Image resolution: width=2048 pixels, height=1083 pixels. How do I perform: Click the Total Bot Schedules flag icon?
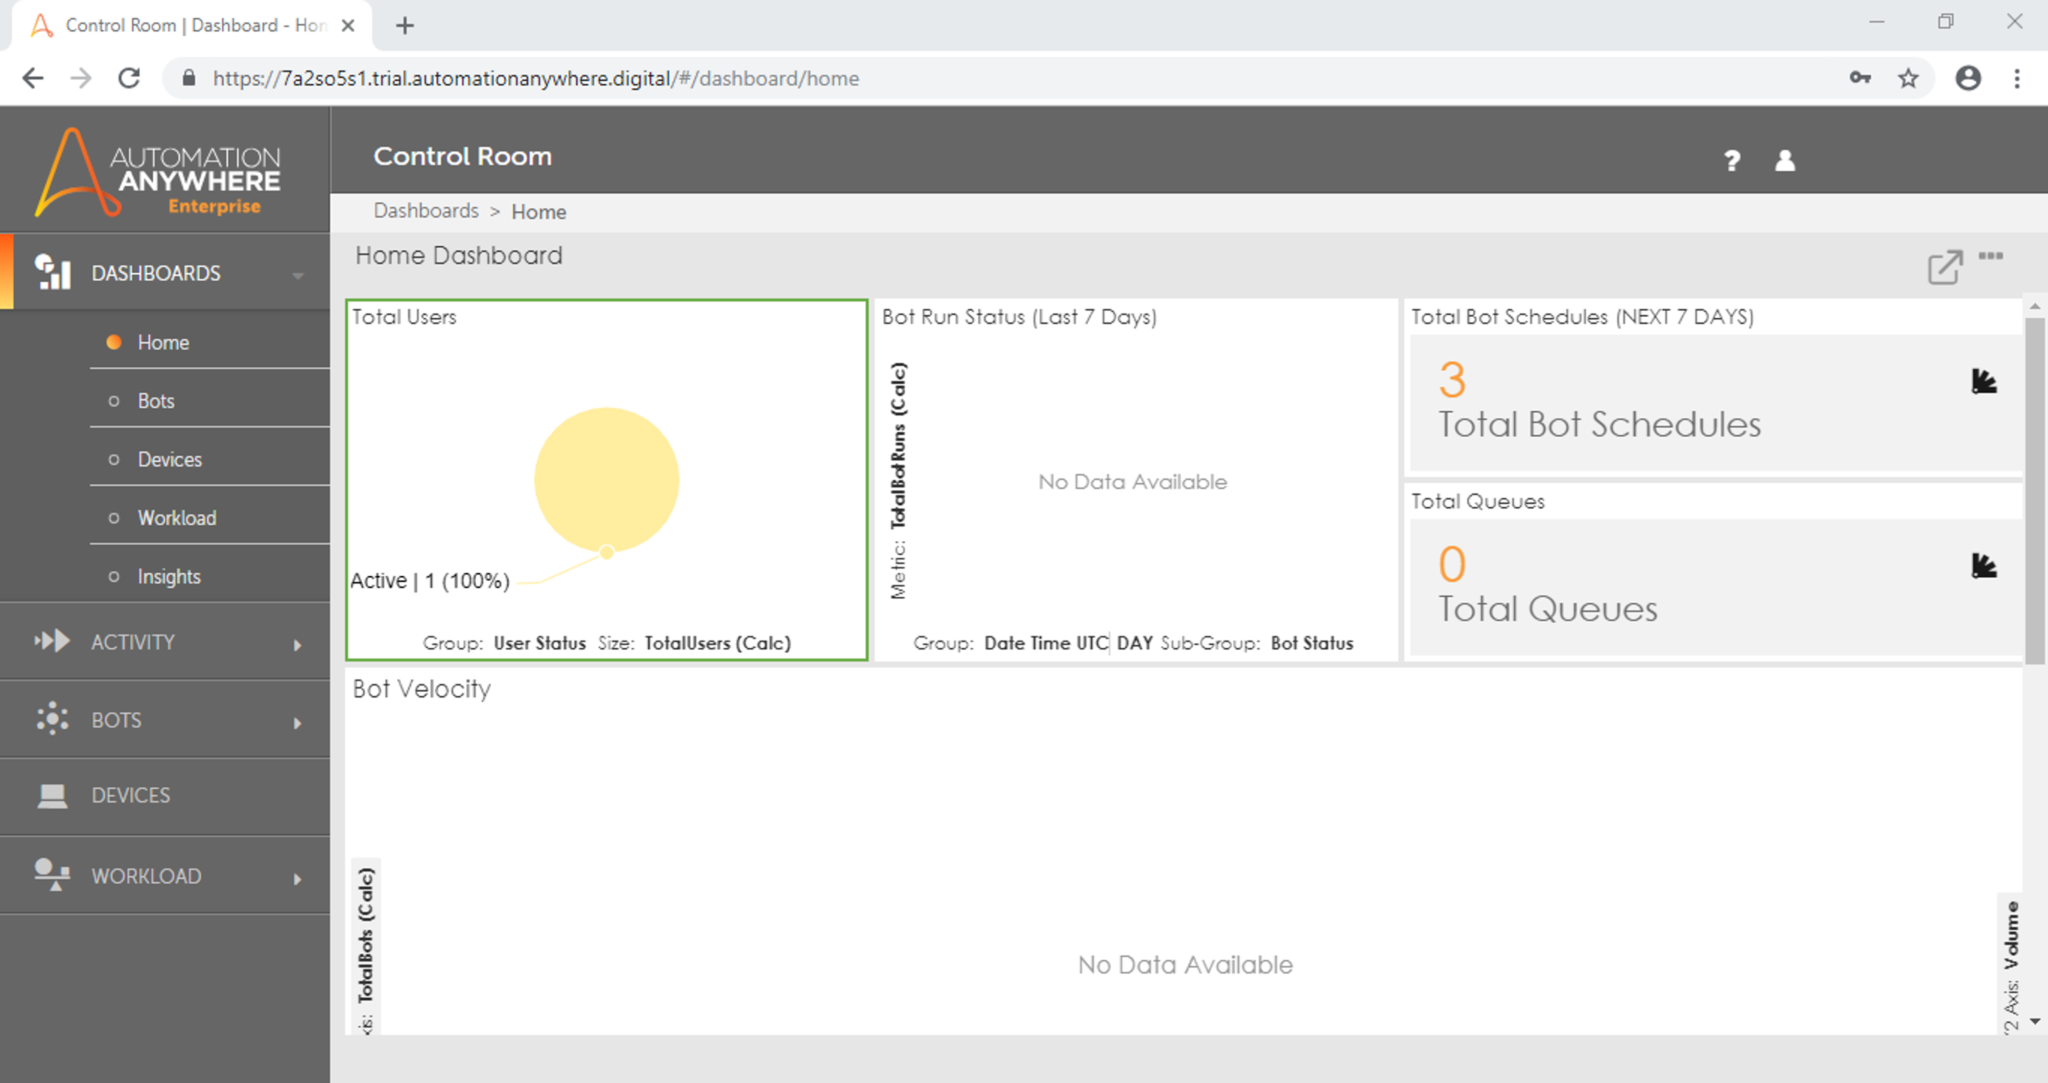(1980, 382)
